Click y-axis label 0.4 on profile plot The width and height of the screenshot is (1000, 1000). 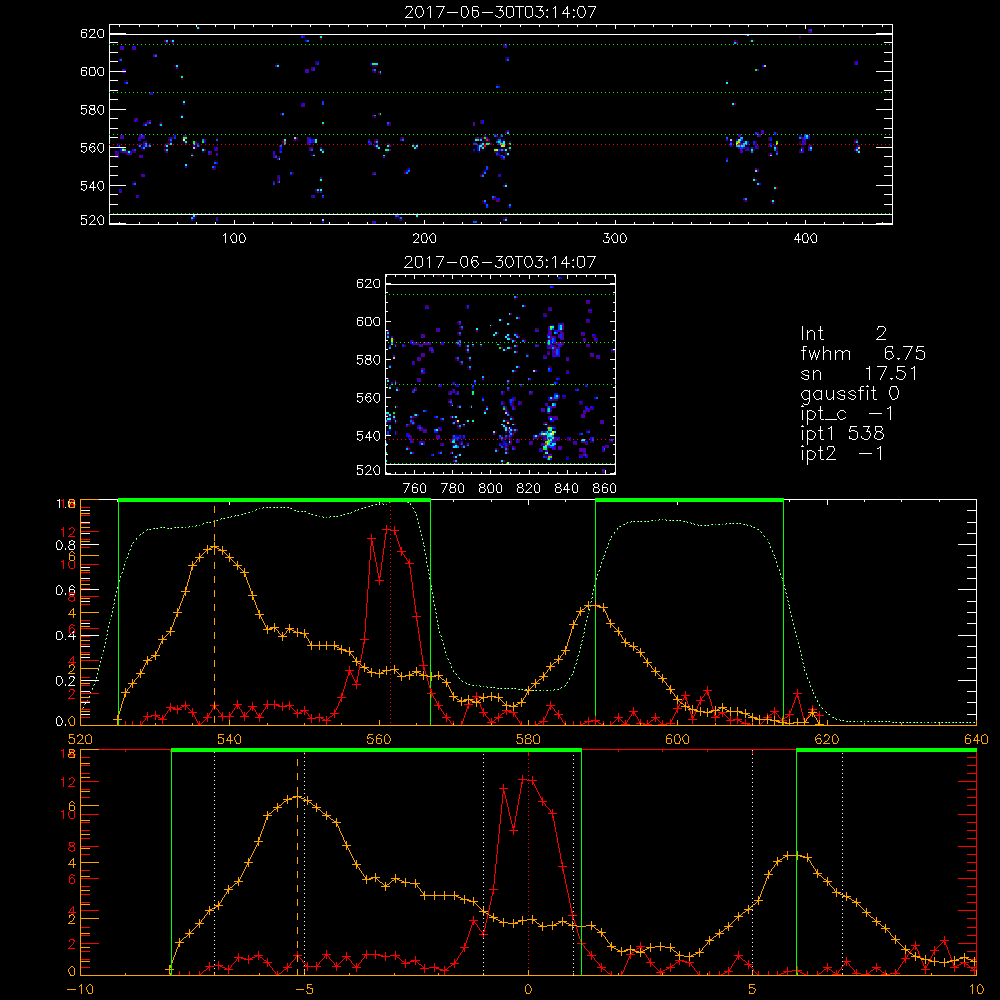(65, 635)
